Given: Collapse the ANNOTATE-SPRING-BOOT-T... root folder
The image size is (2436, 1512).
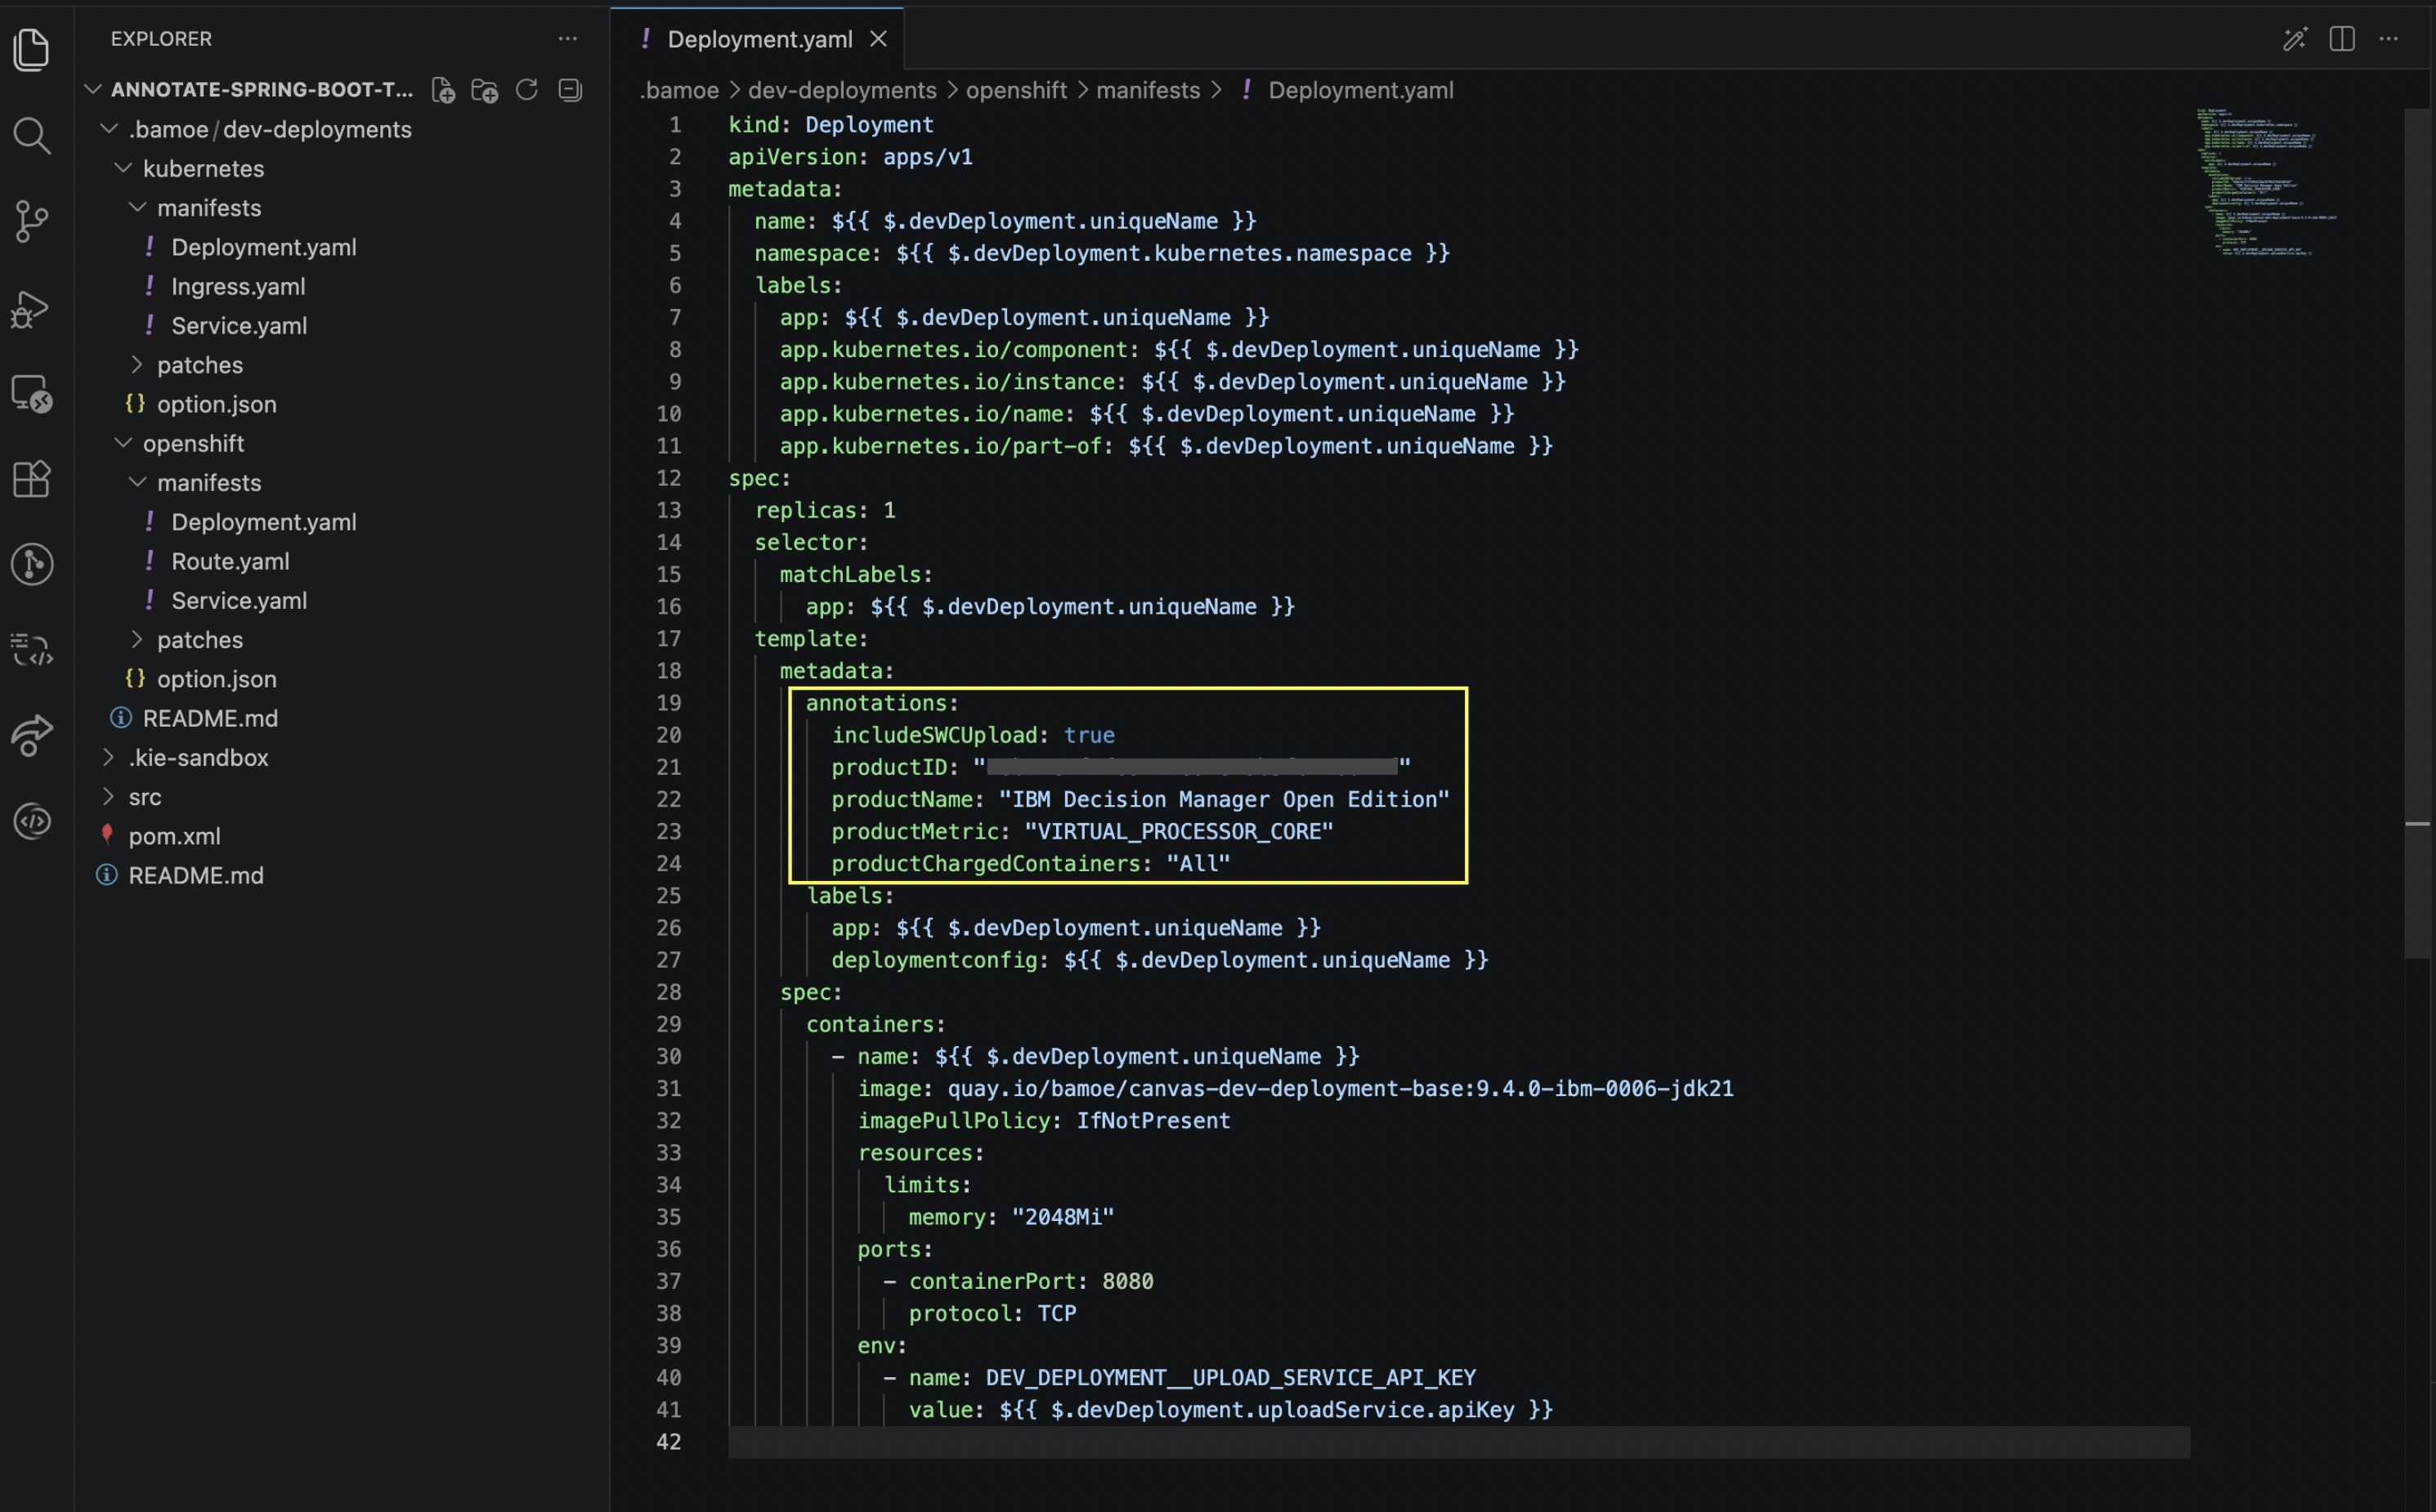Looking at the screenshot, I should tap(93, 89).
